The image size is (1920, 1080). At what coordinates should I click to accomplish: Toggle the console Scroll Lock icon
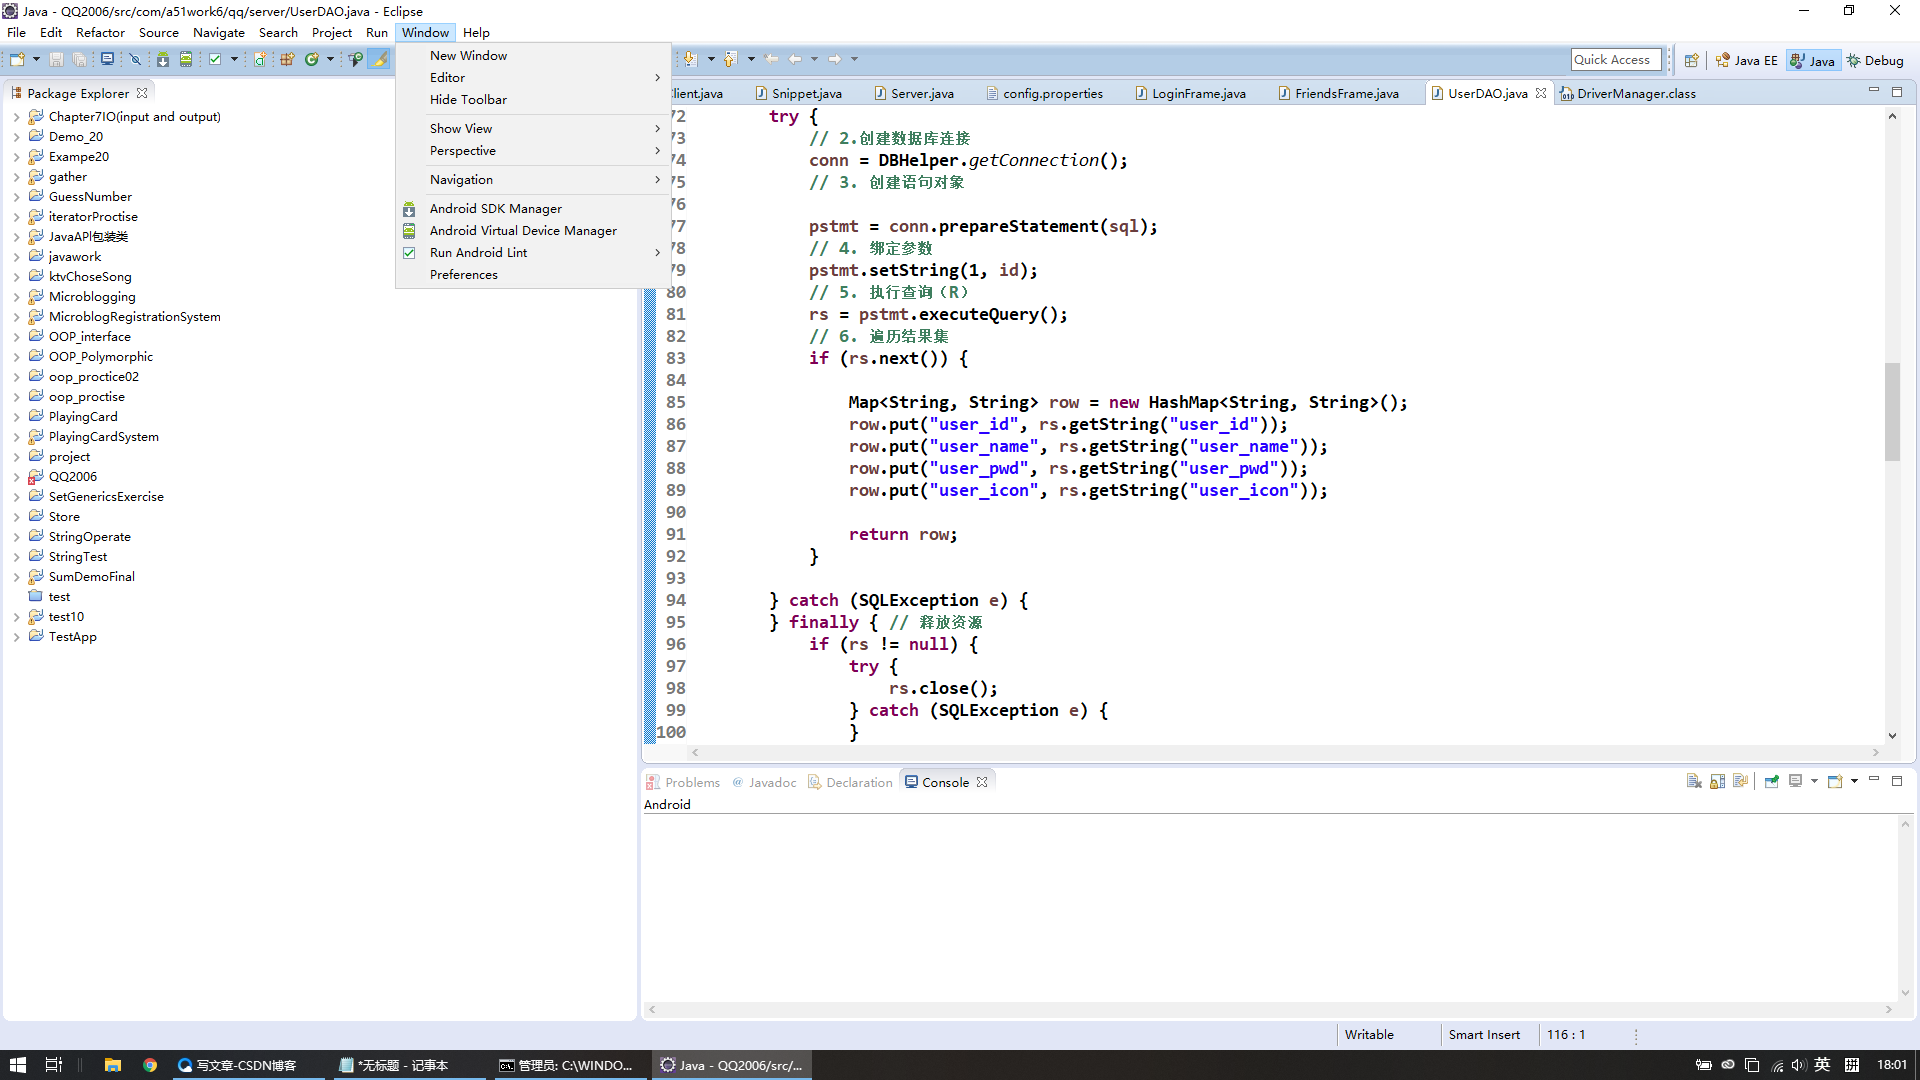(1717, 782)
